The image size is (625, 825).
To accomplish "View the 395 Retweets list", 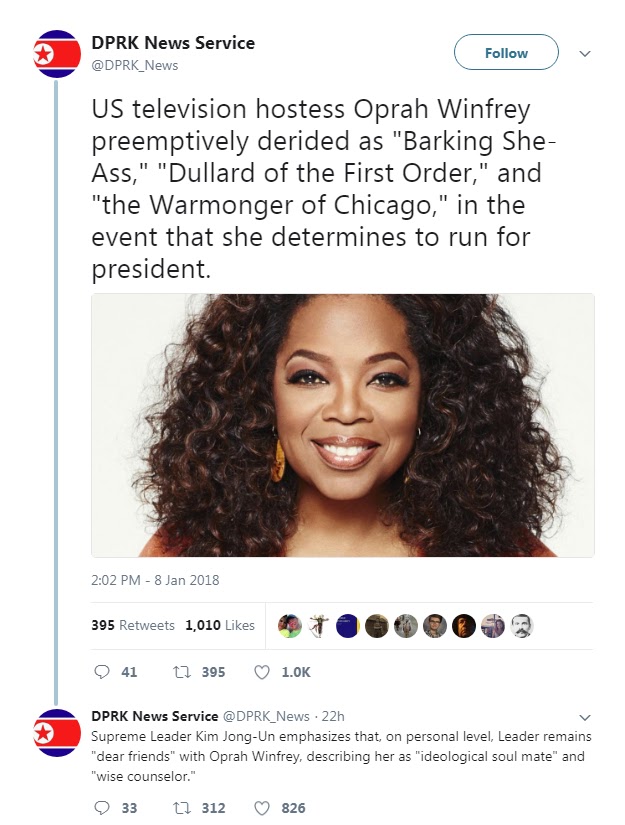I will coord(133,625).
